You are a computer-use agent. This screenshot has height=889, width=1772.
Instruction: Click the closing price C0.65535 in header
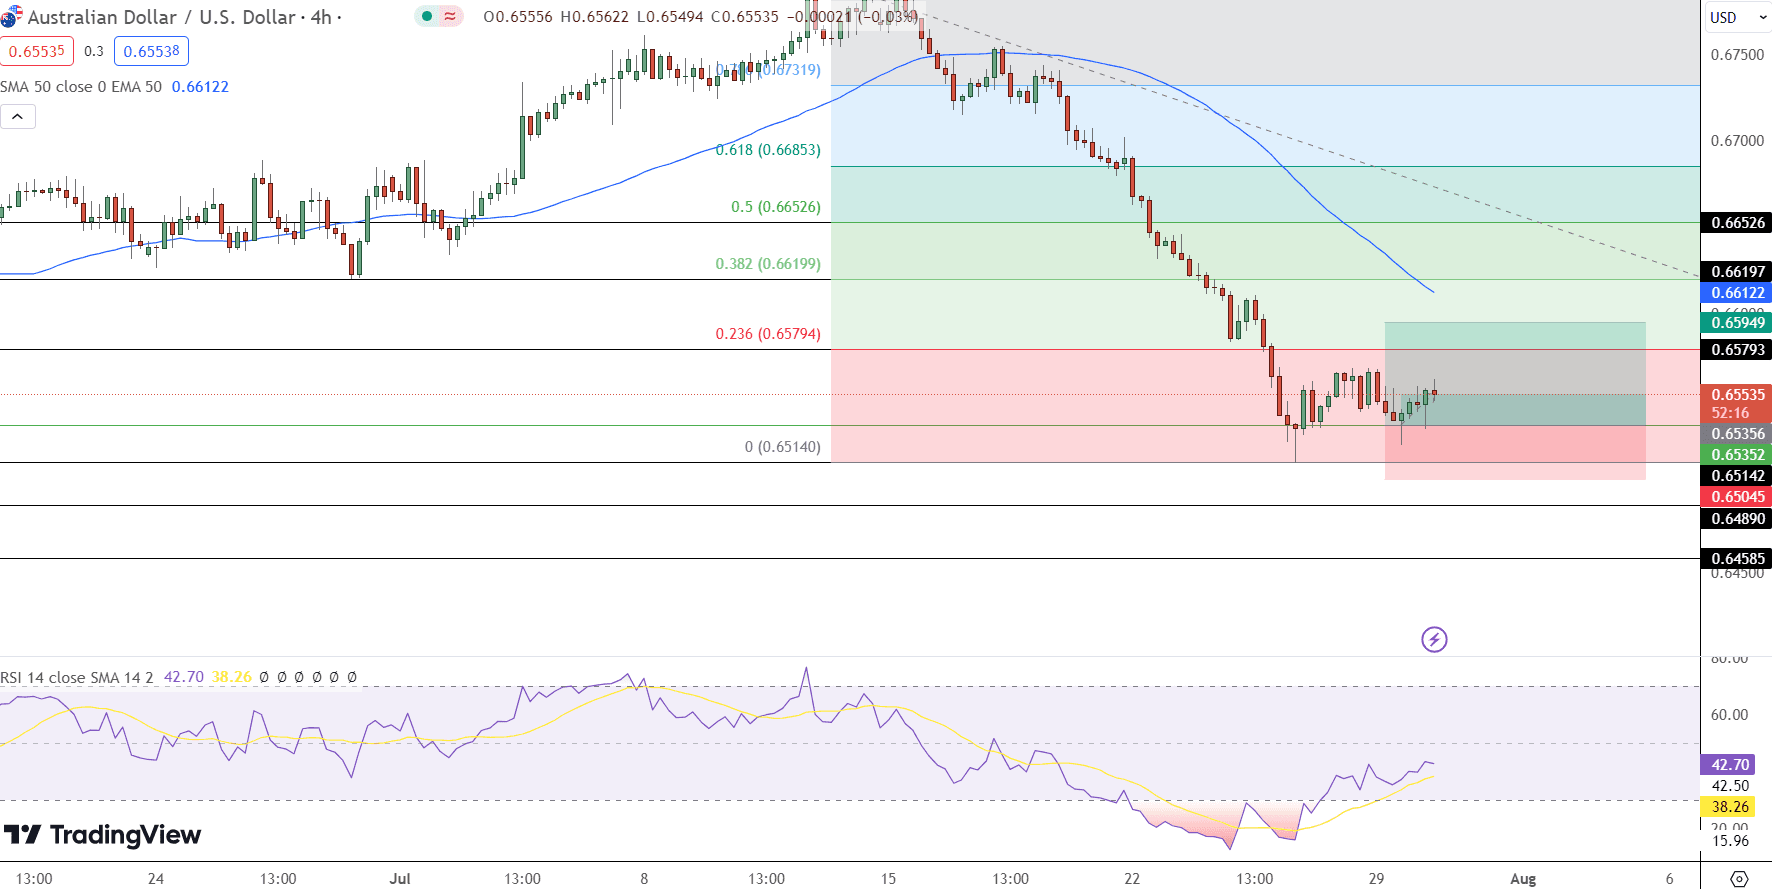745,17
